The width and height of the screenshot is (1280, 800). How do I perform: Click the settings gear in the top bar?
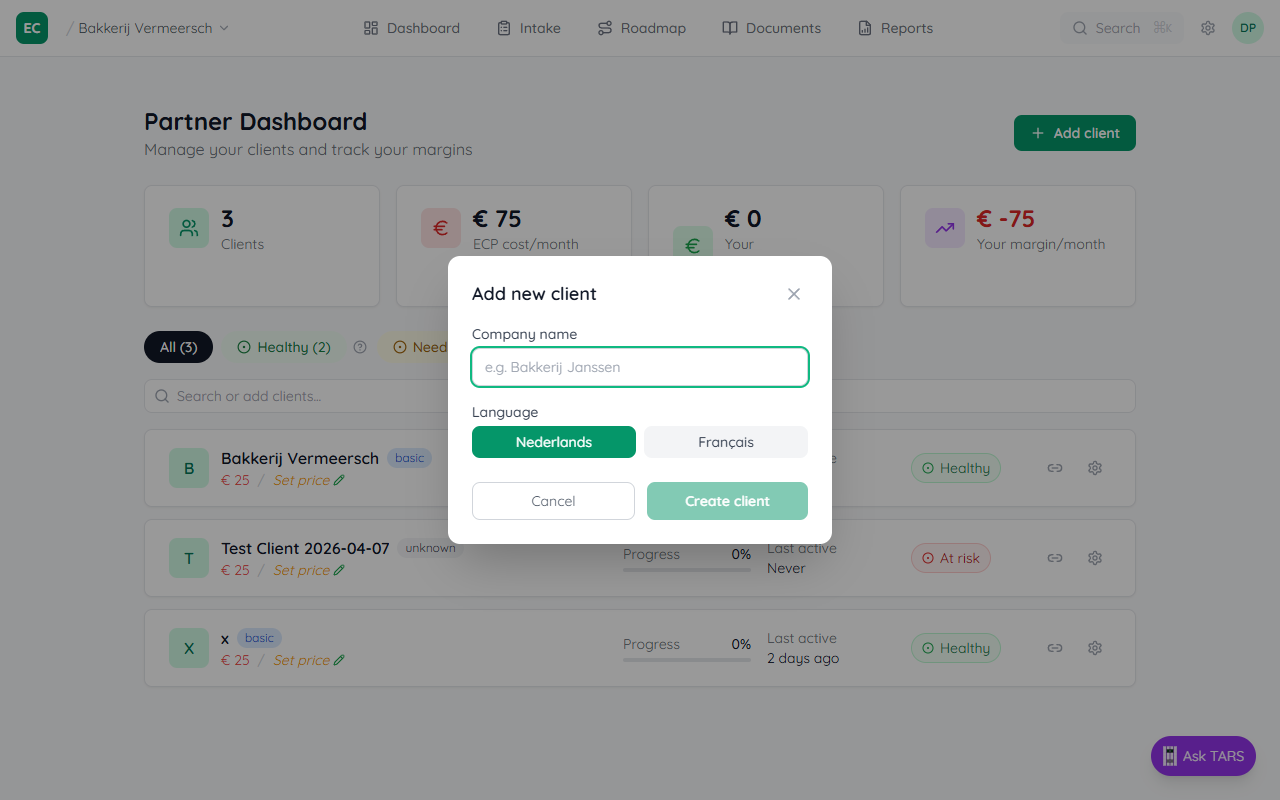click(x=1207, y=27)
